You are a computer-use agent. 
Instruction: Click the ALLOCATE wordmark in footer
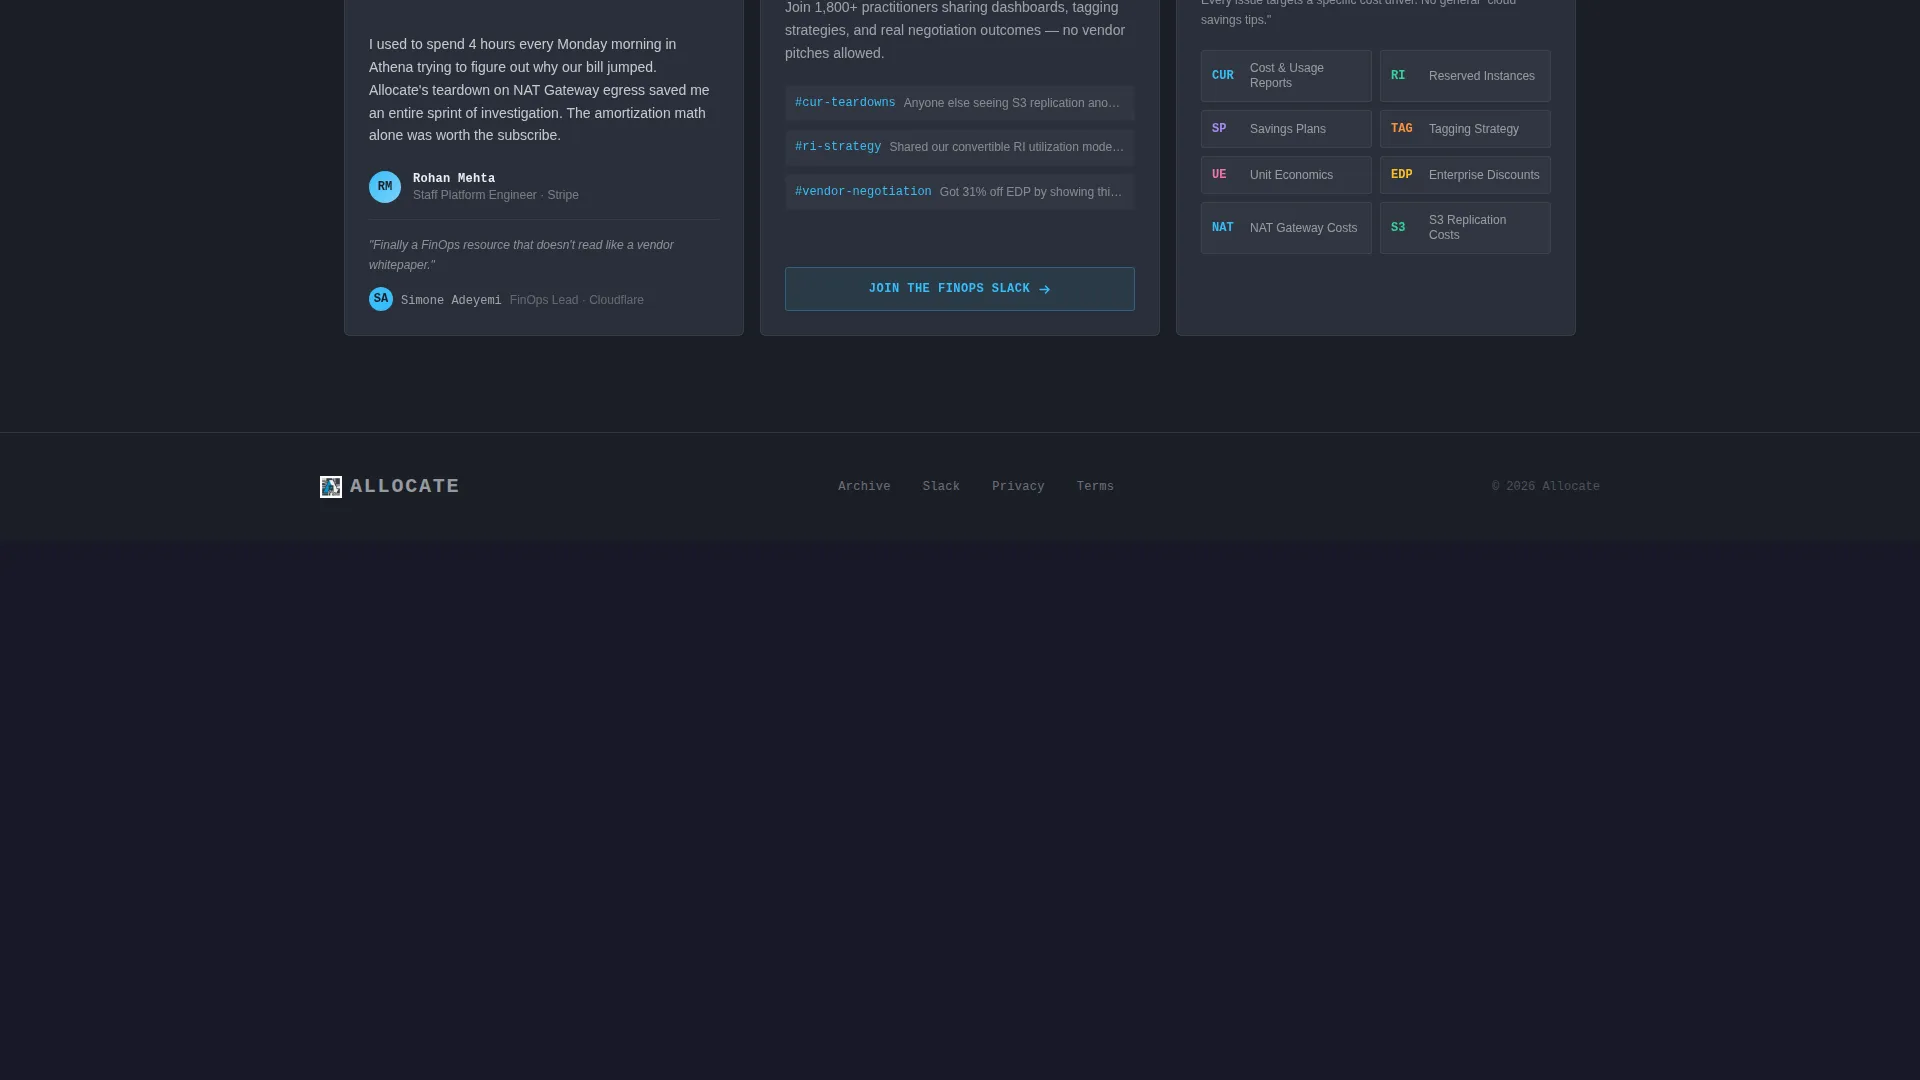[405, 487]
